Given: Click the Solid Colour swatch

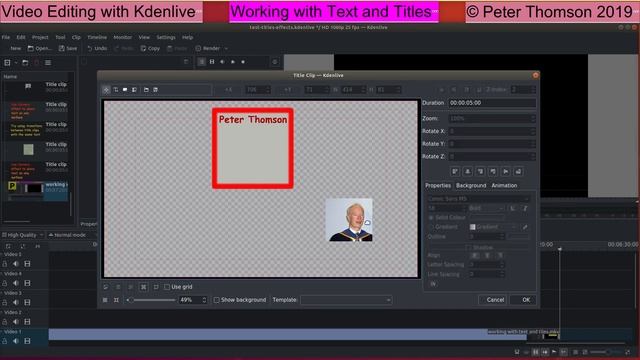Looking at the screenshot, I should [x=486, y=218].
